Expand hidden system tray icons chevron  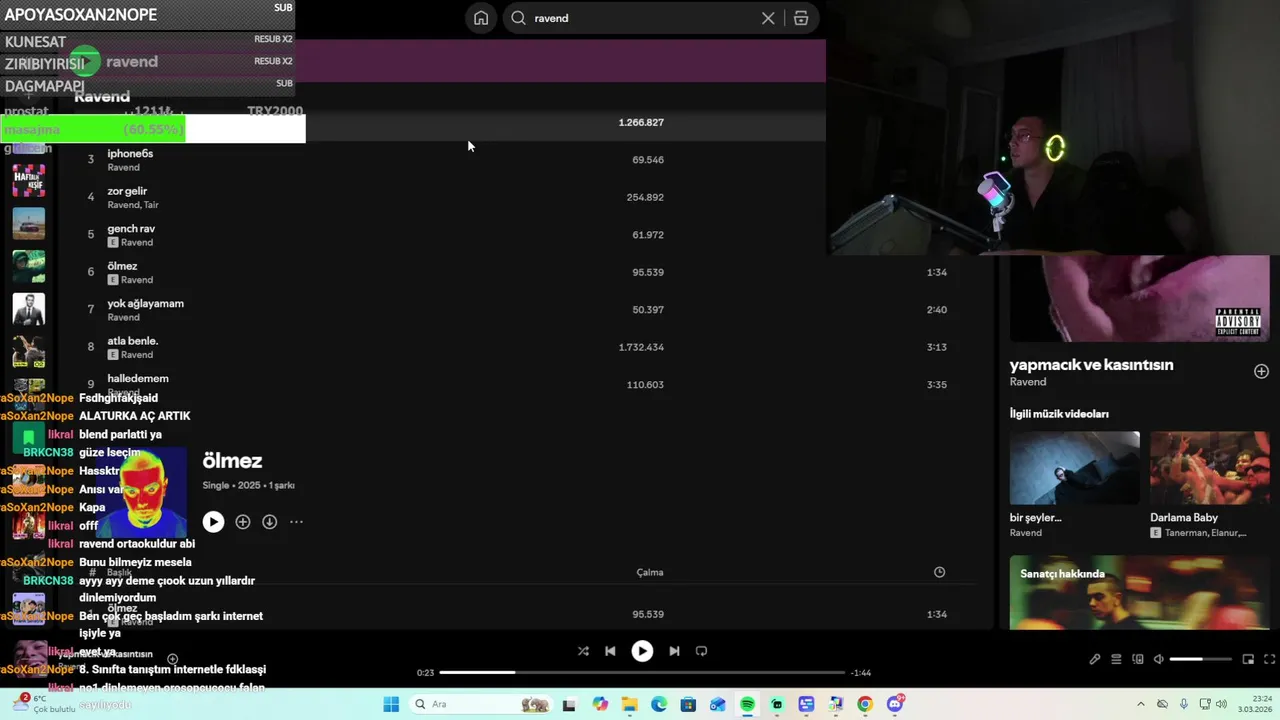[1141, 704]
